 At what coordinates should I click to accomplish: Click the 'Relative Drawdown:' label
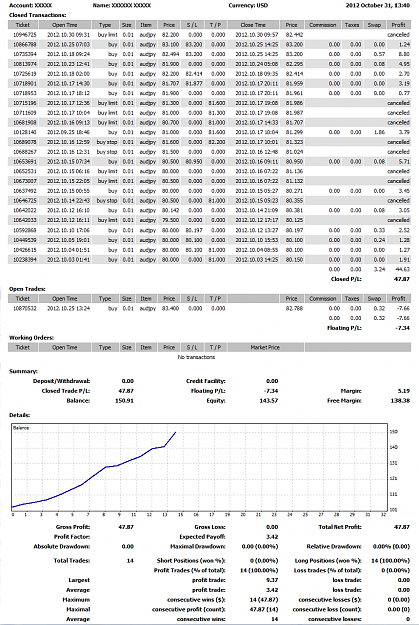click(334, 546)
